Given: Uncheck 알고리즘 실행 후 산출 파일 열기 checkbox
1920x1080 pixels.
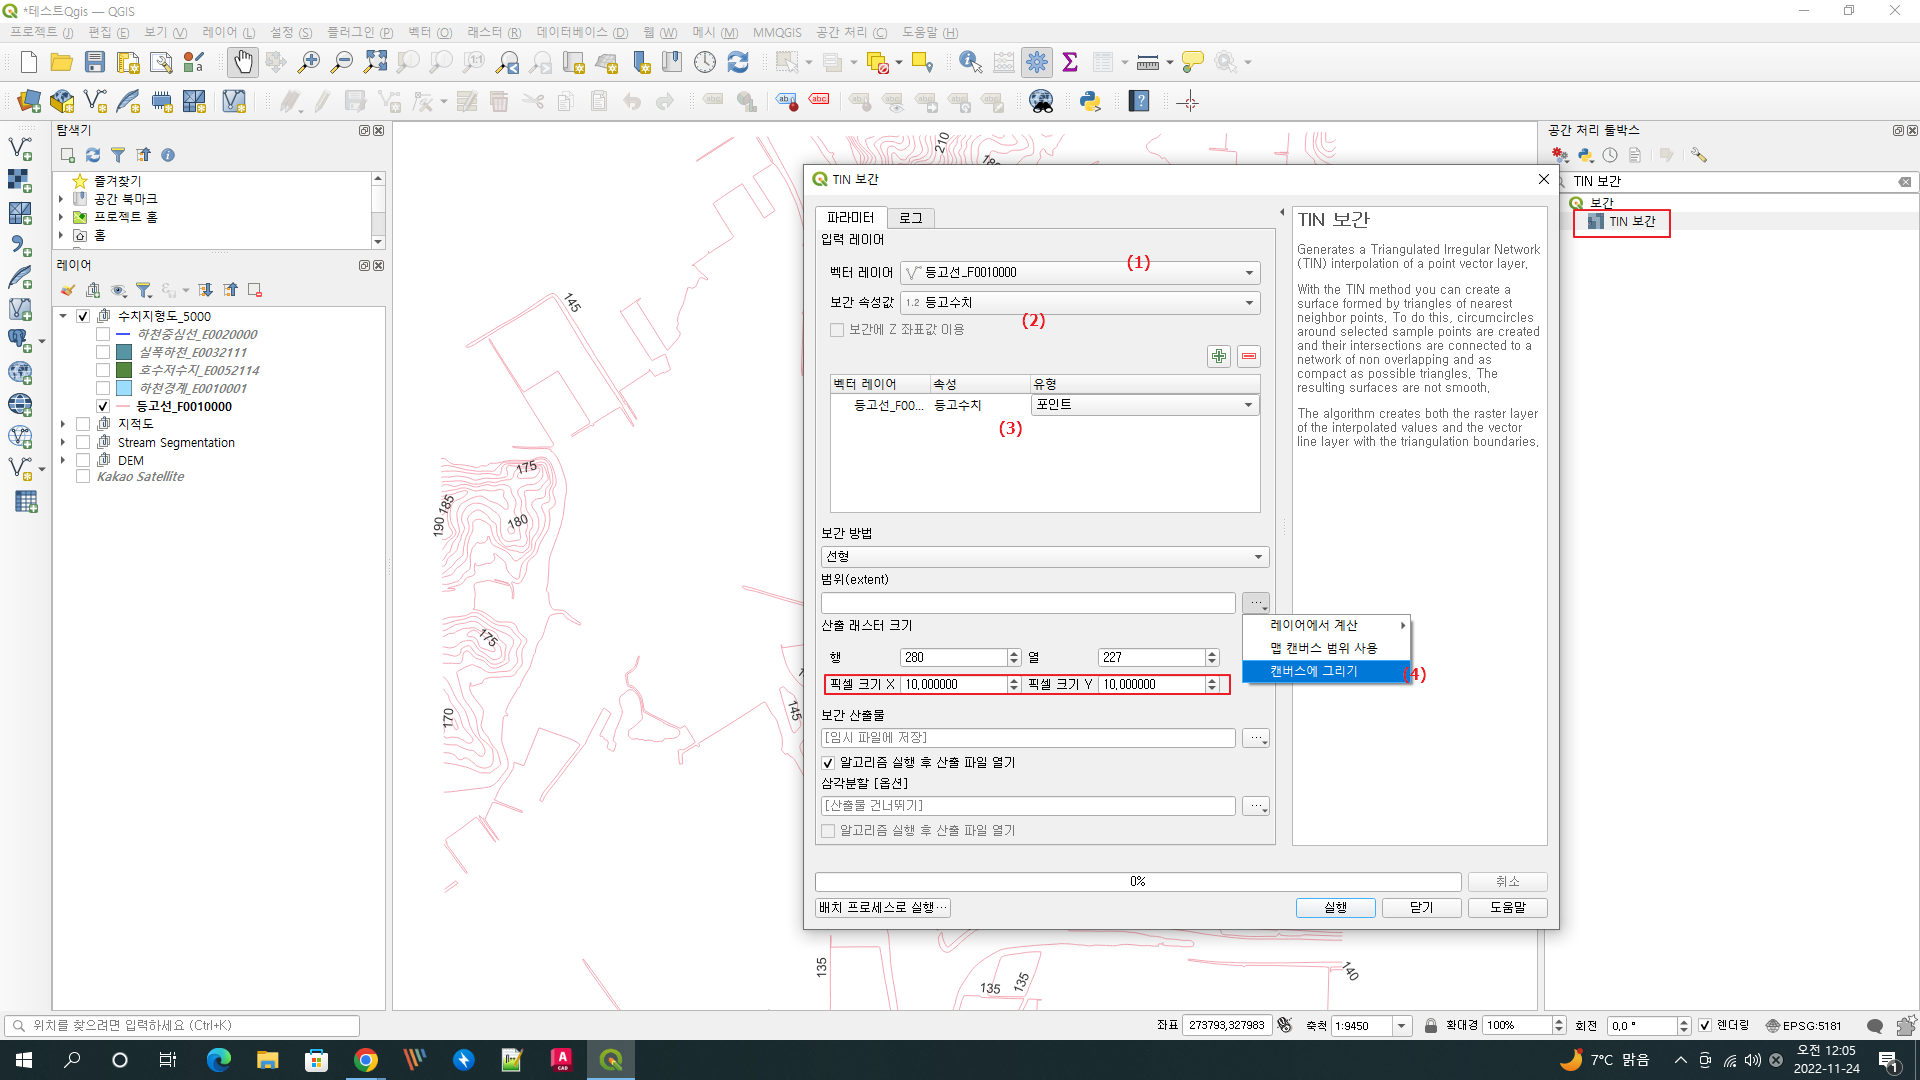Looking at the screenshot, I should coord(828,763).
